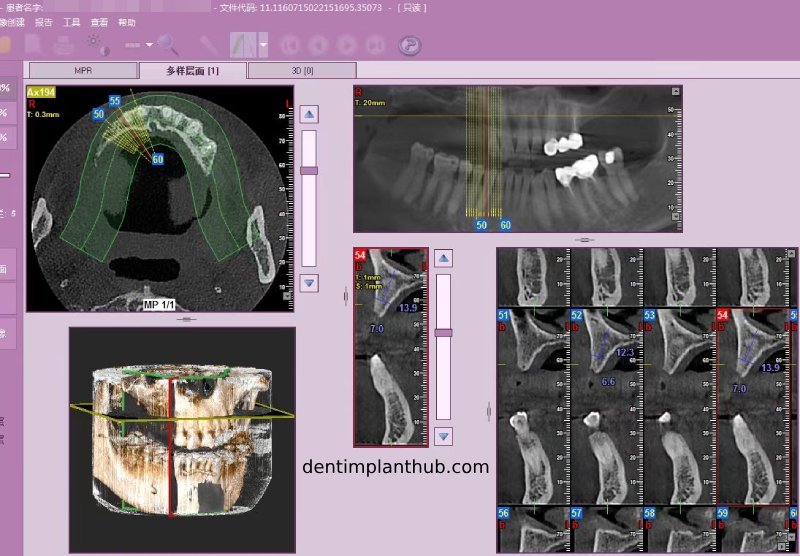Viewport: 800px width, 556px height.
Task: Click slice grid top-right scroll up button
Action: pos(792,254)
